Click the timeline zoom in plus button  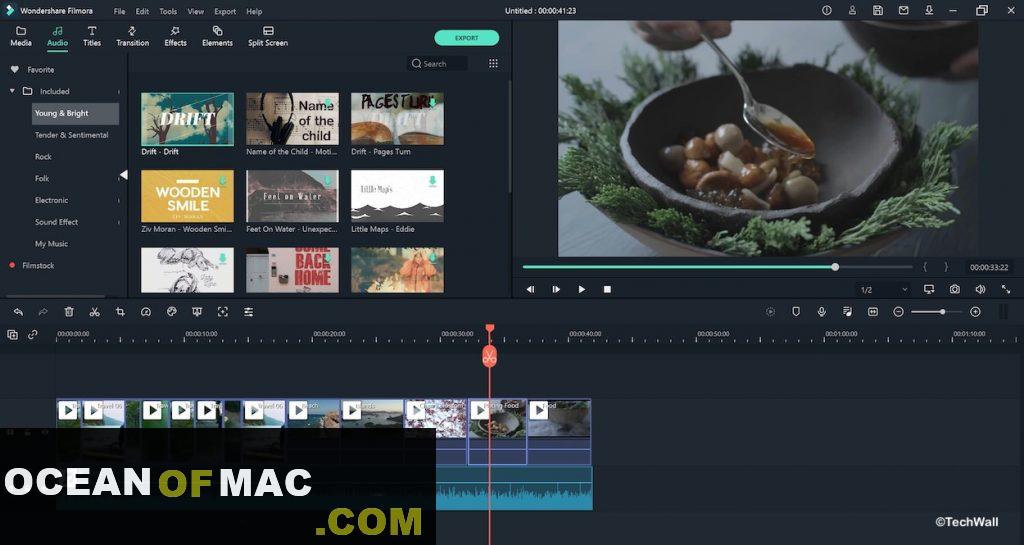[x=975, y=312]
